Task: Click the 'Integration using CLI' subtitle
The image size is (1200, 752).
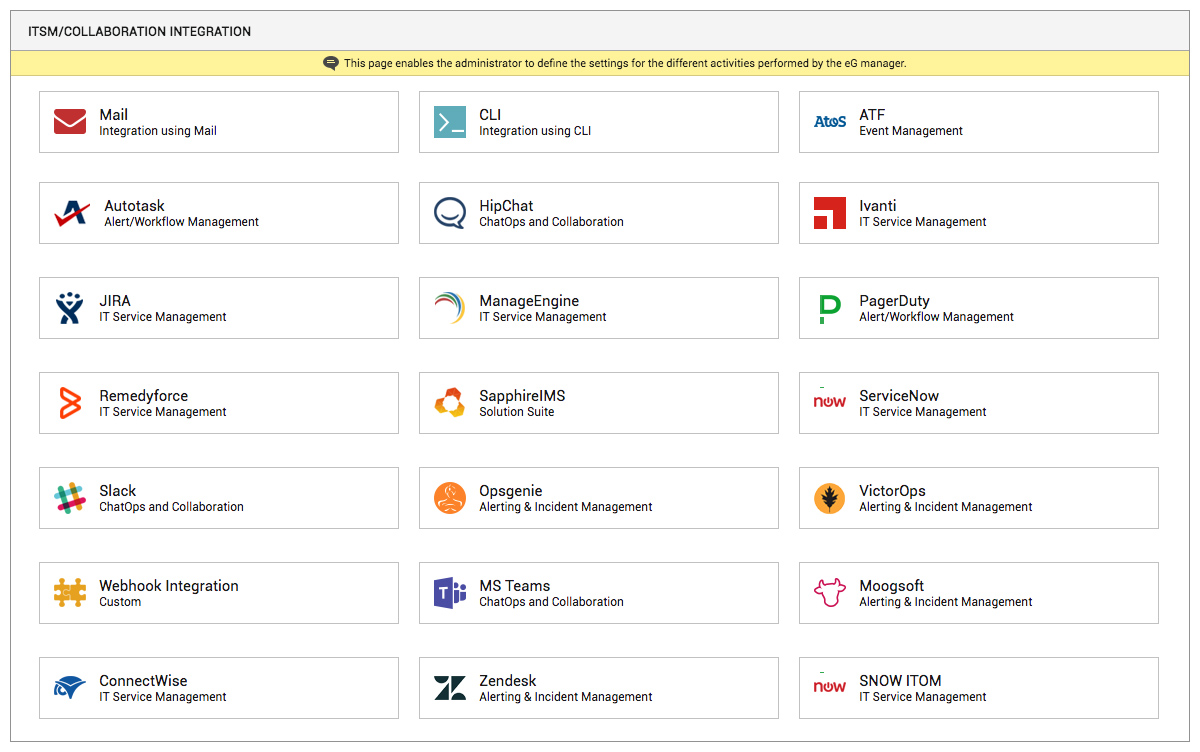Action: 535,131
